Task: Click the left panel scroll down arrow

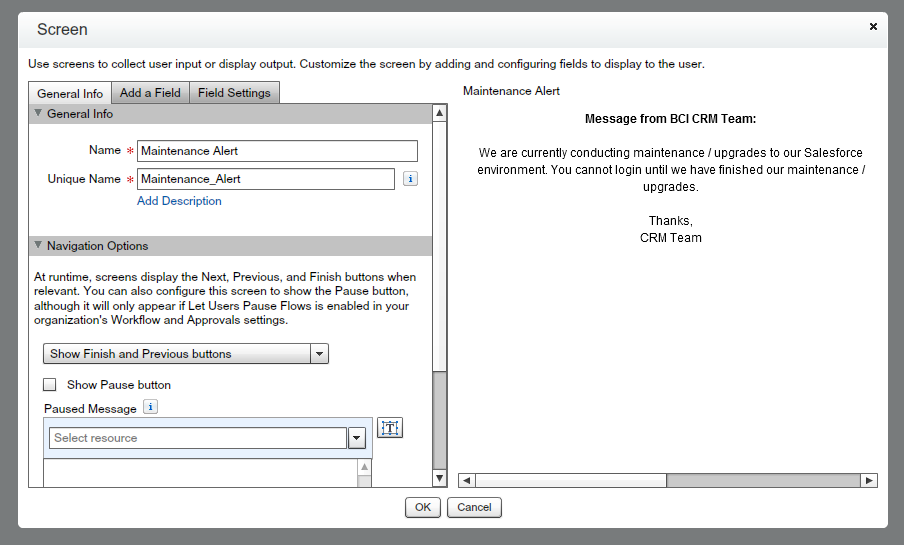Action: [x=439, y=479]
